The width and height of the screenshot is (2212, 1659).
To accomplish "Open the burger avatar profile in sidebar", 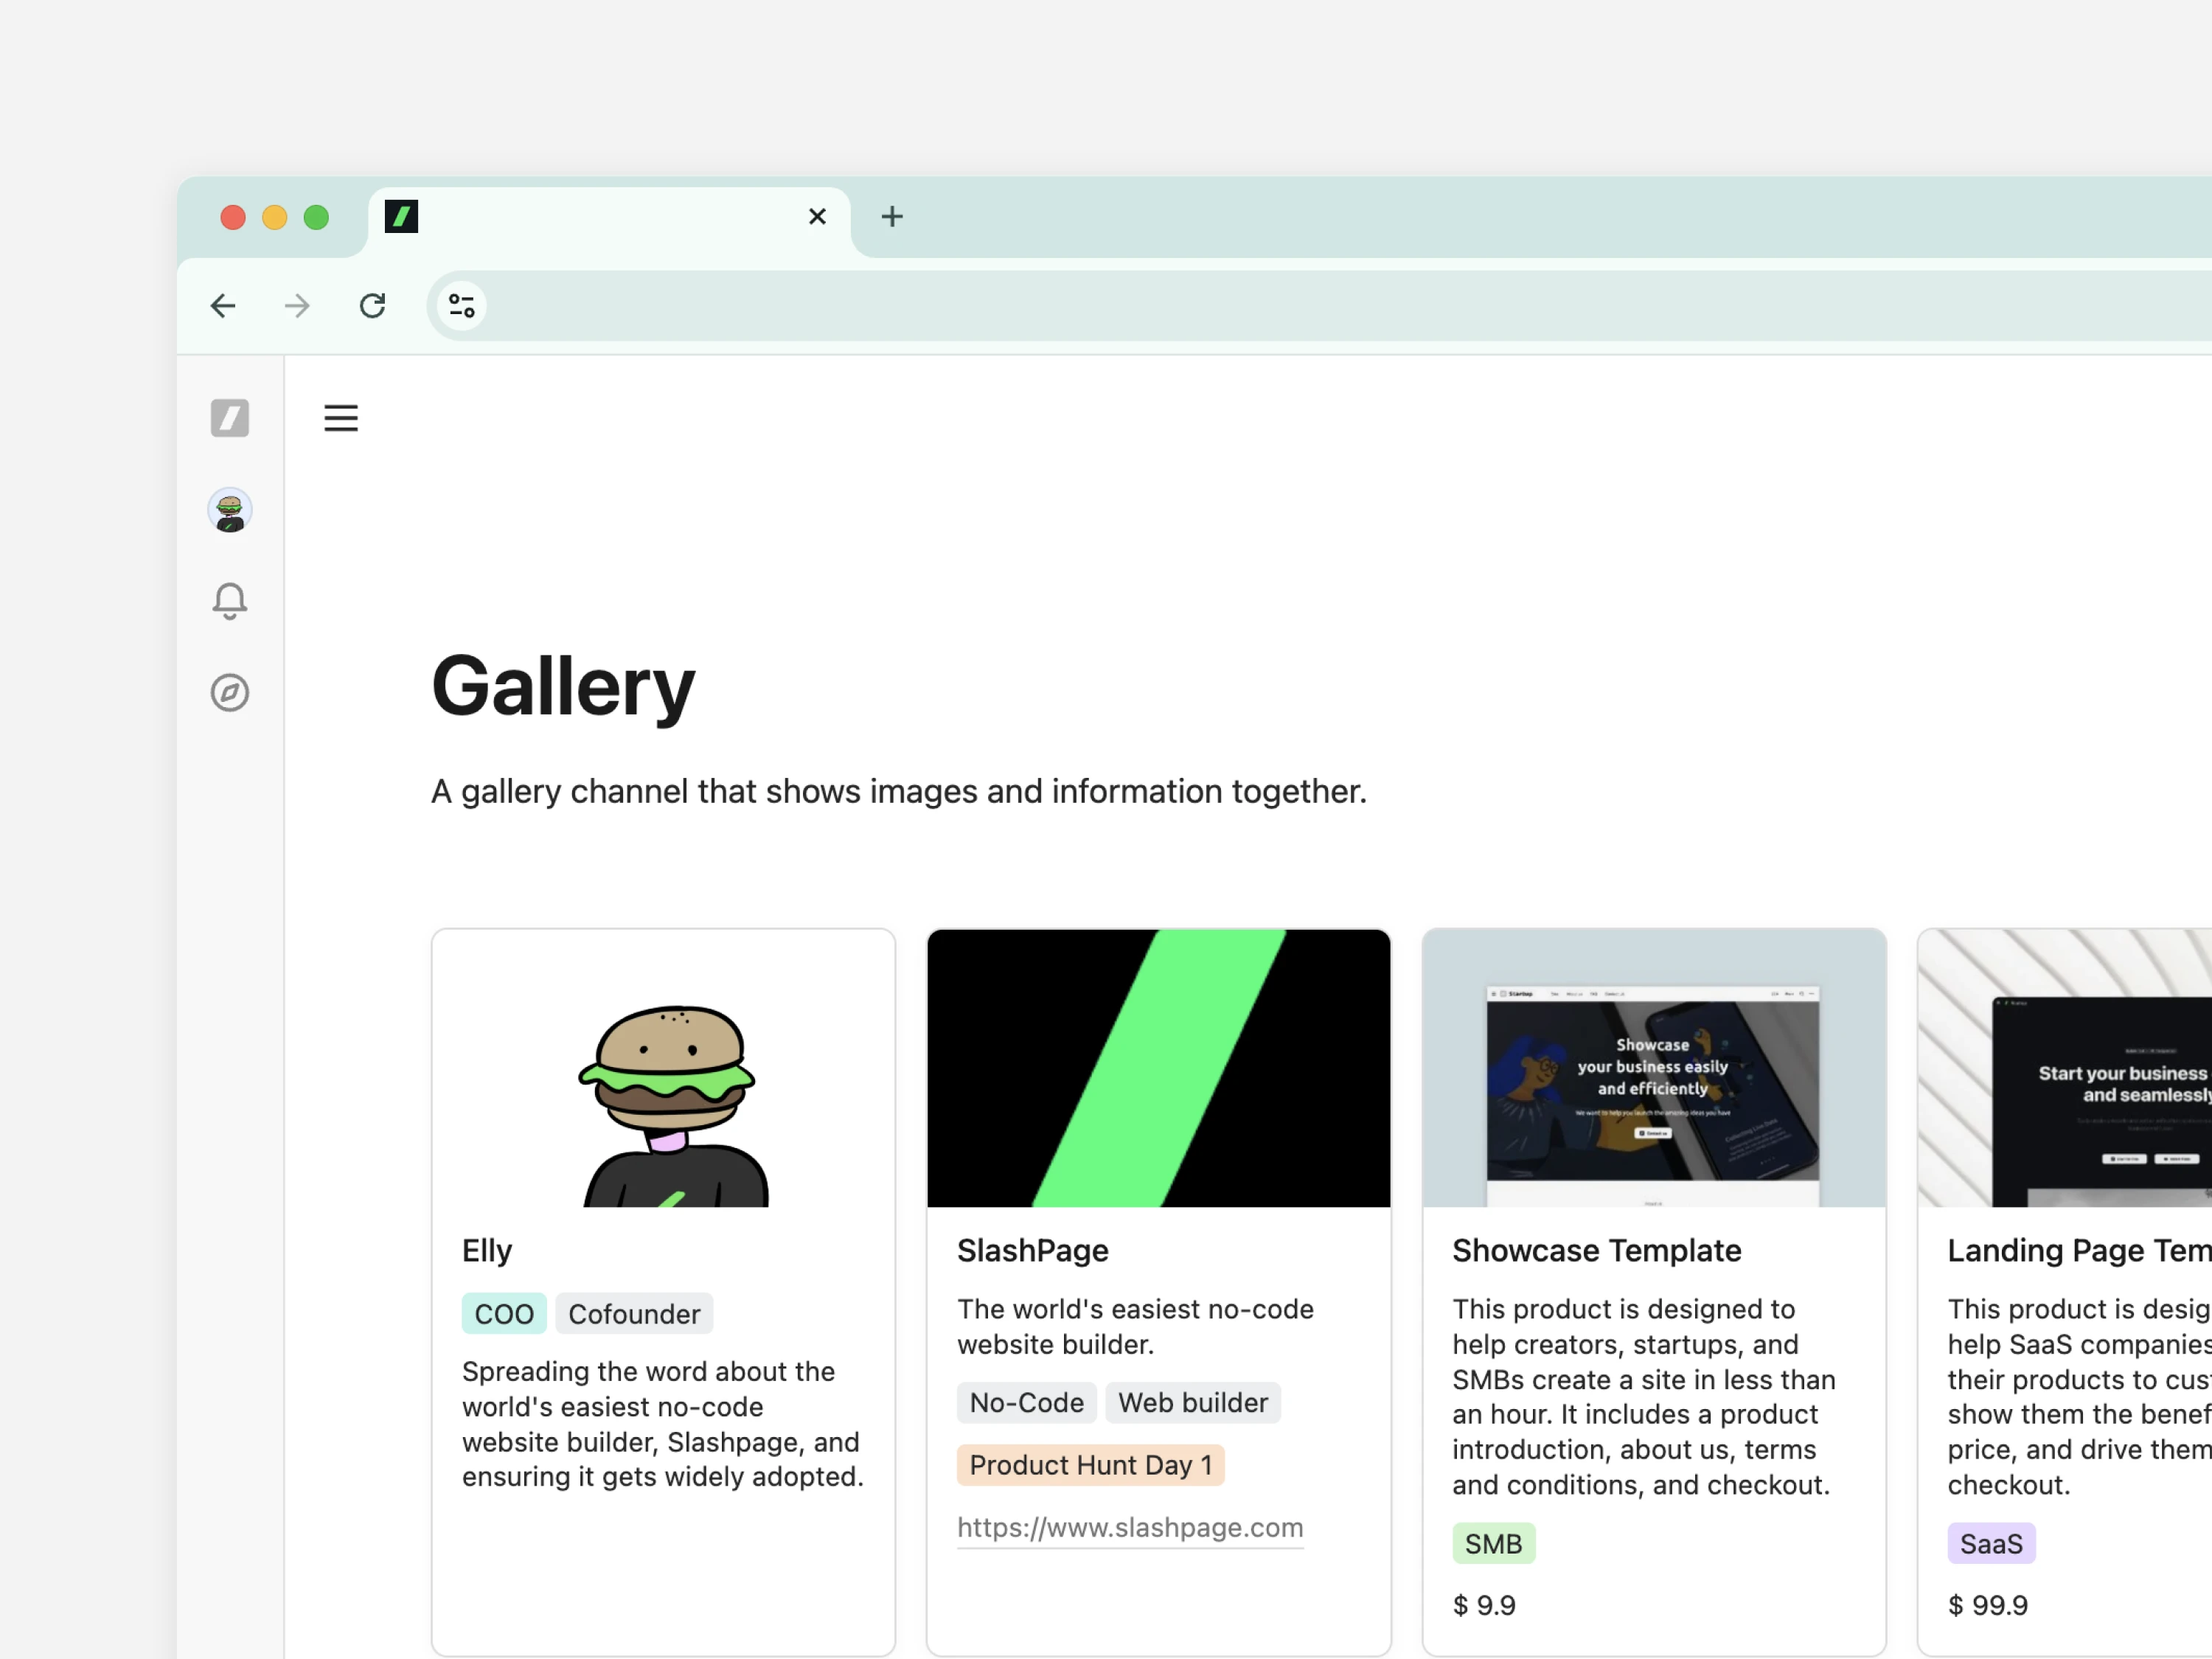I will 230,510.
